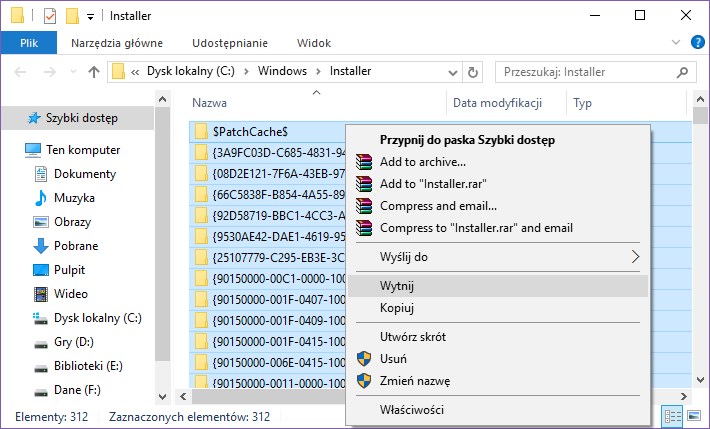This screenshot has height=429, width=710.
Task: Open the Udostępnianie ribbon tab
Action: point(230,43)
